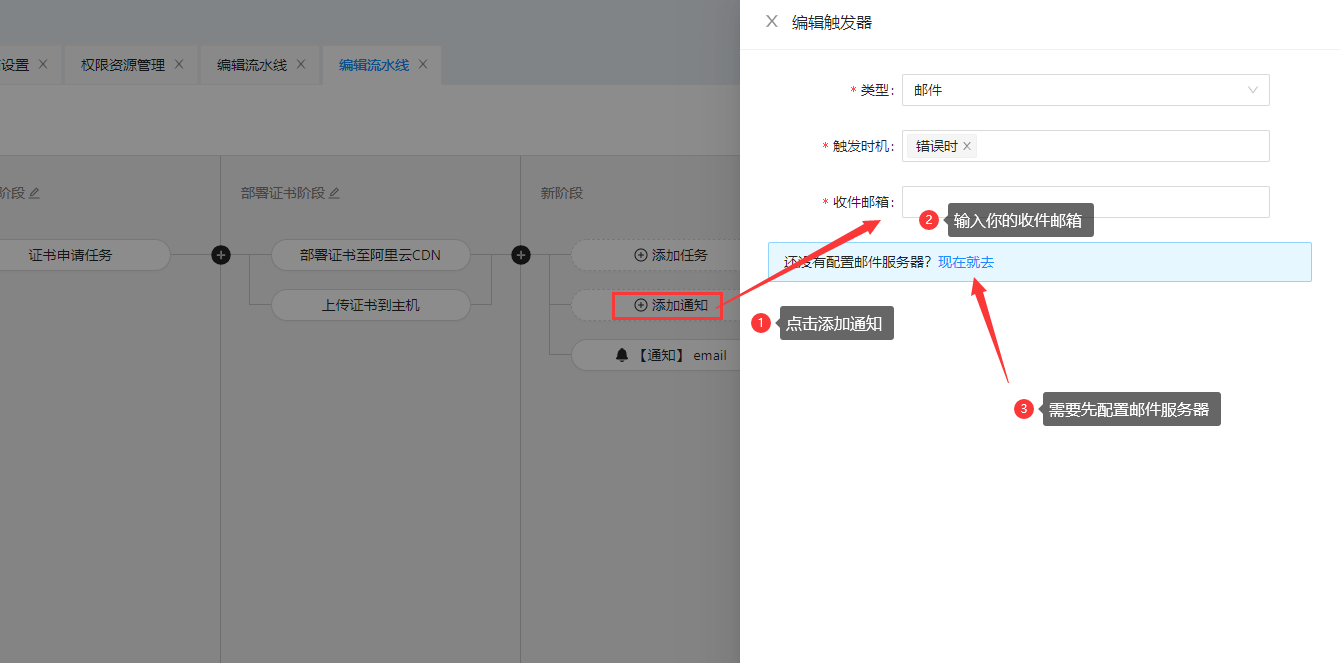
Task: Follow the 现在就去 link
Action: click(x=966, y=262)
